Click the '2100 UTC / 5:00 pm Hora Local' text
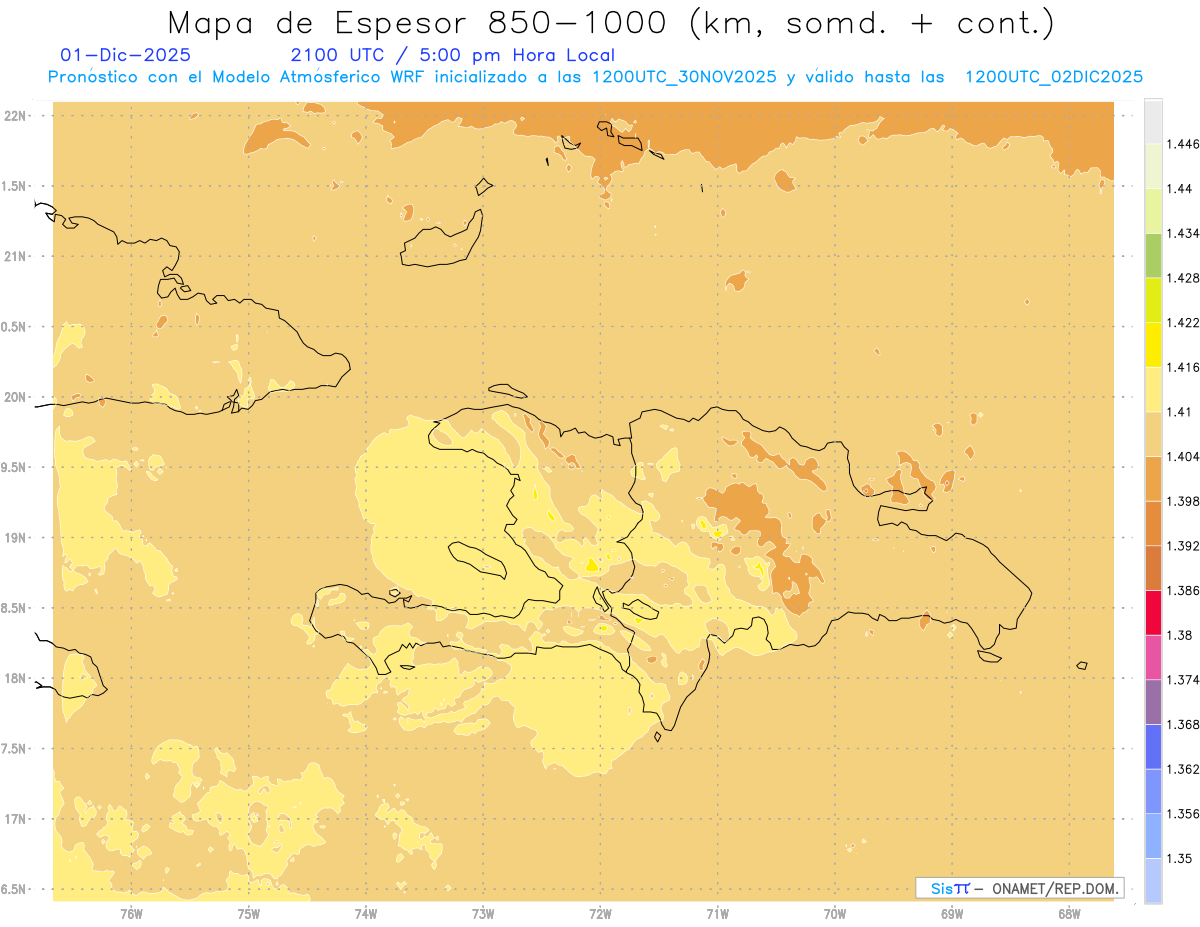 point(452,55)
